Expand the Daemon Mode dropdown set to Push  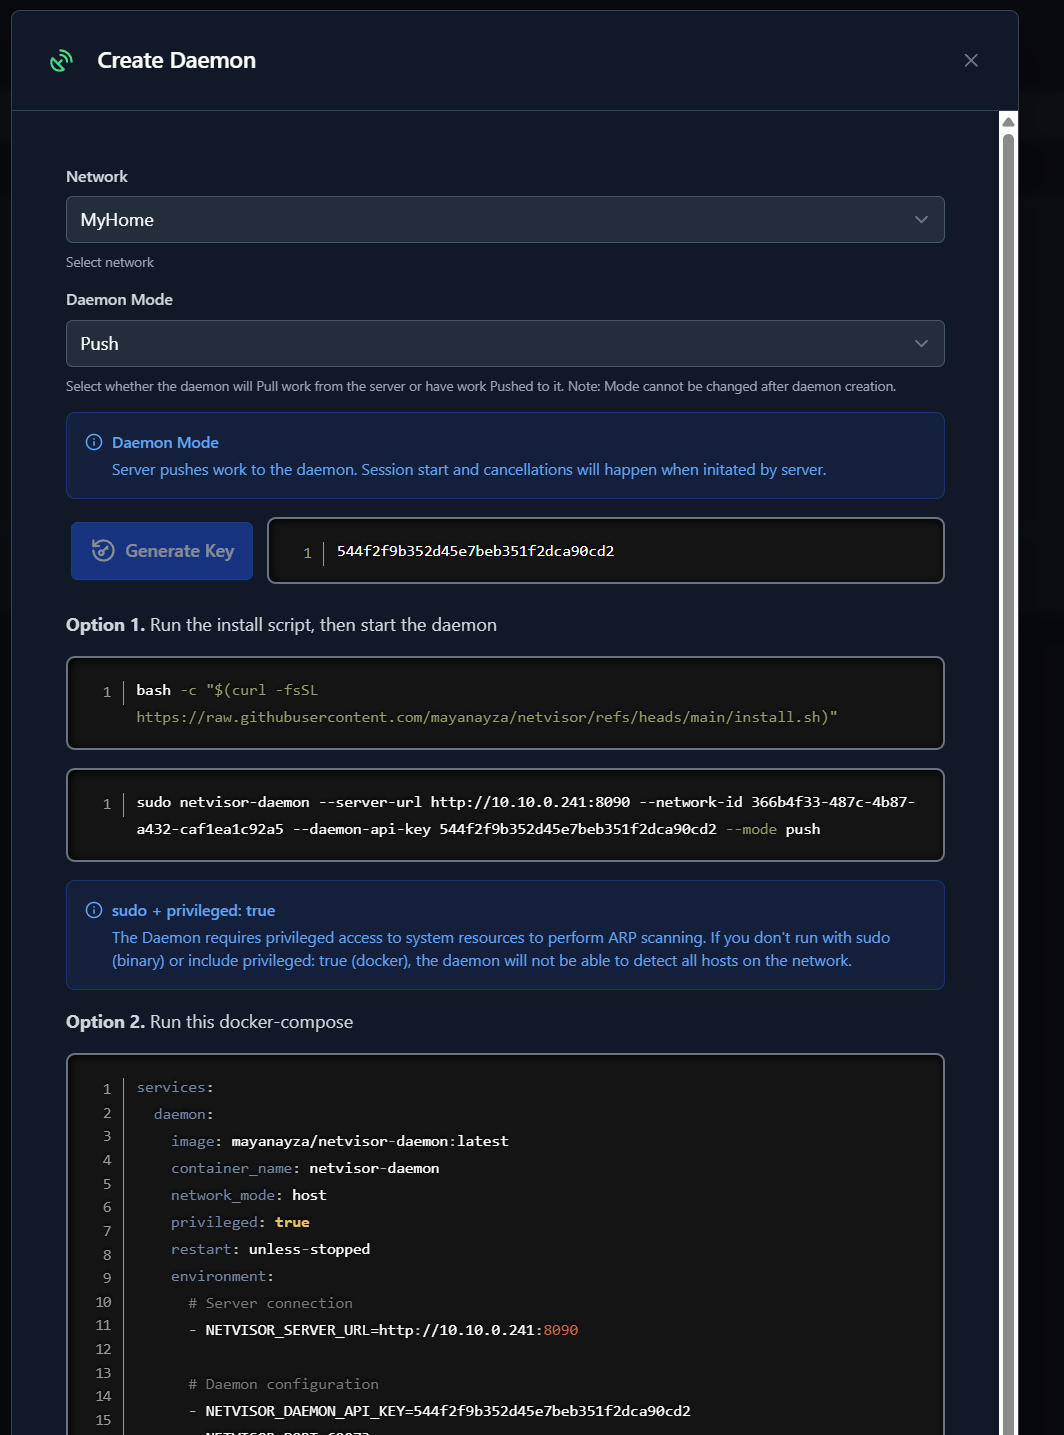click(x=505, y=344)
